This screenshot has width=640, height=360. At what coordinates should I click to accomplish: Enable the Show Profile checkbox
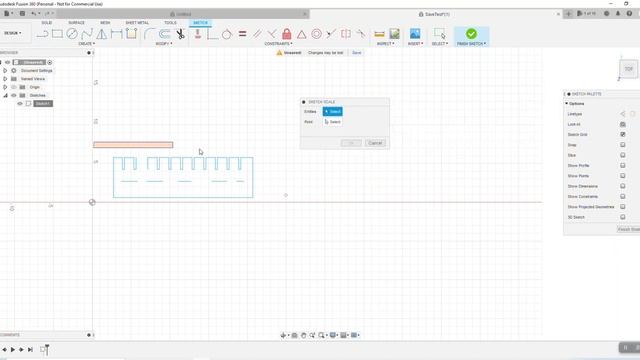click(x=622, y=165)
